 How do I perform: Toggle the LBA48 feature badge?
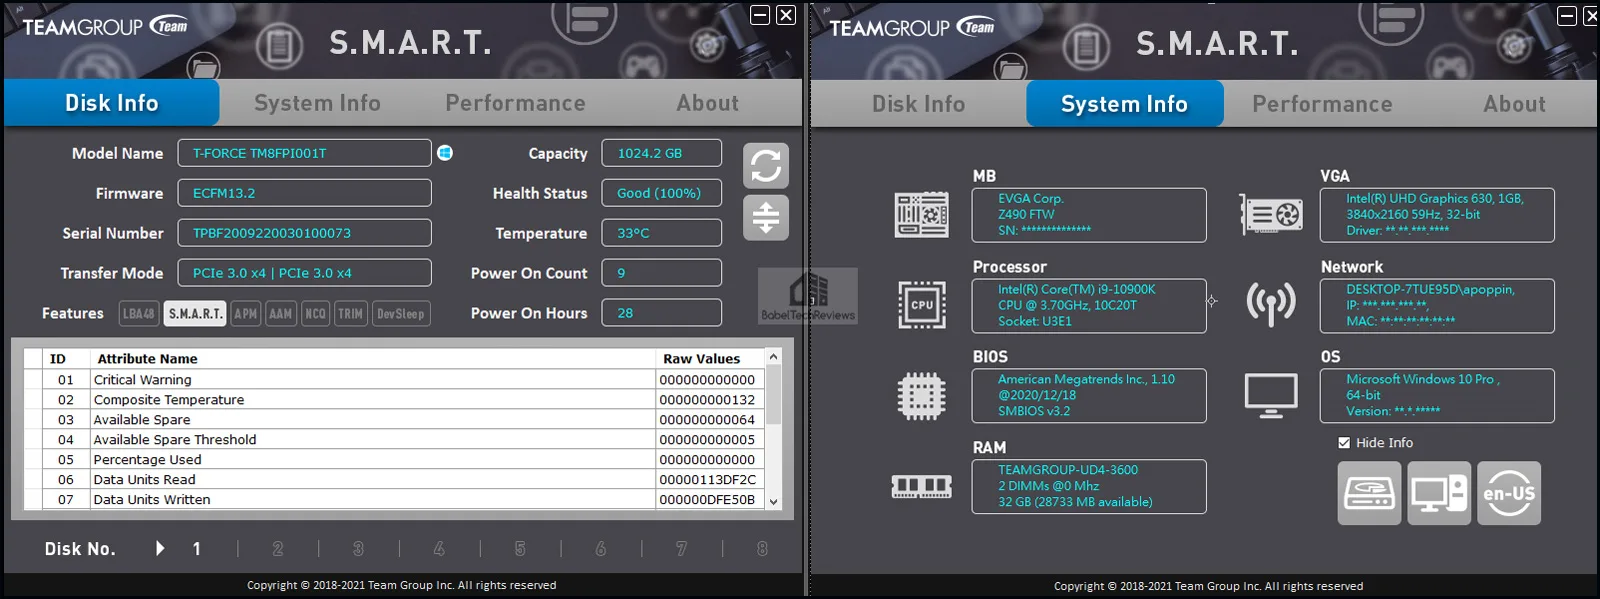pyautogui.click(x=139, y=314)
